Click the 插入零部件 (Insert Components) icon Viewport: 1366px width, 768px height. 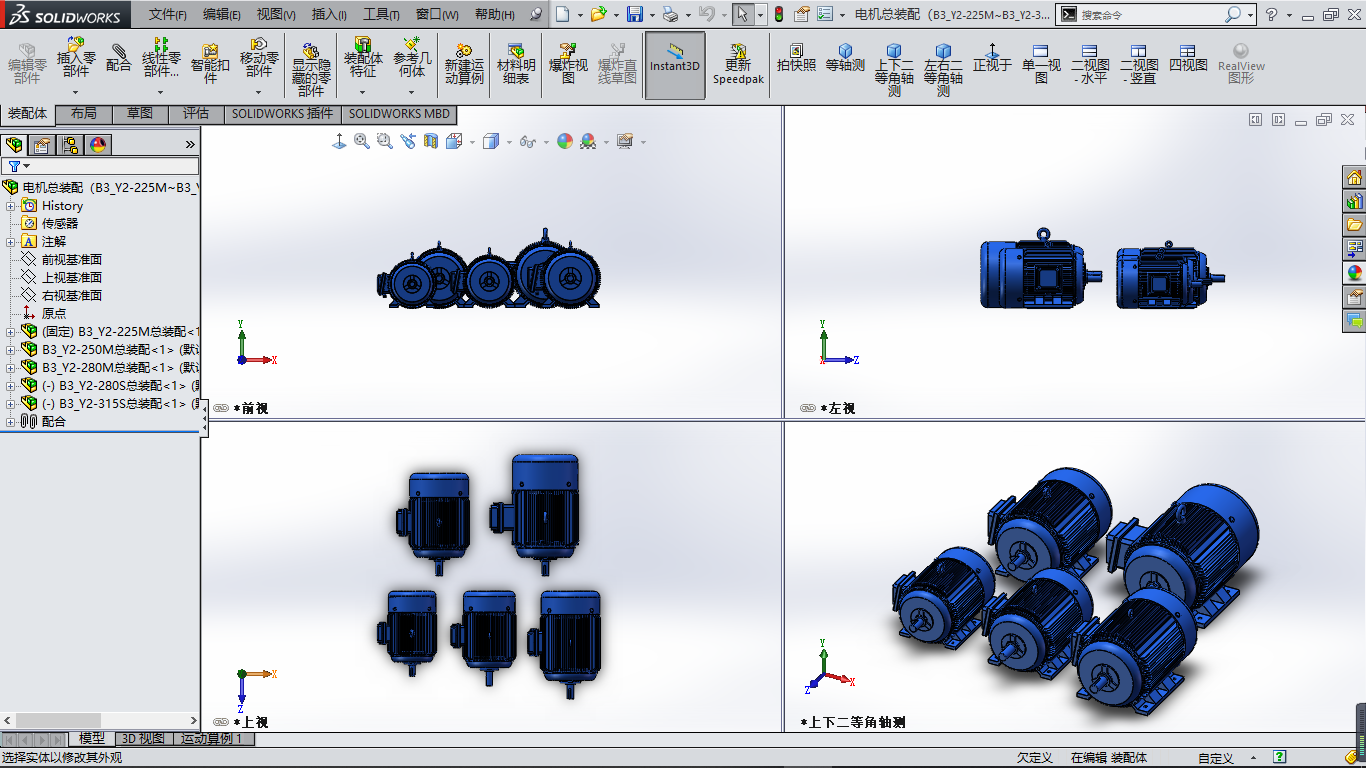point(76,46)
